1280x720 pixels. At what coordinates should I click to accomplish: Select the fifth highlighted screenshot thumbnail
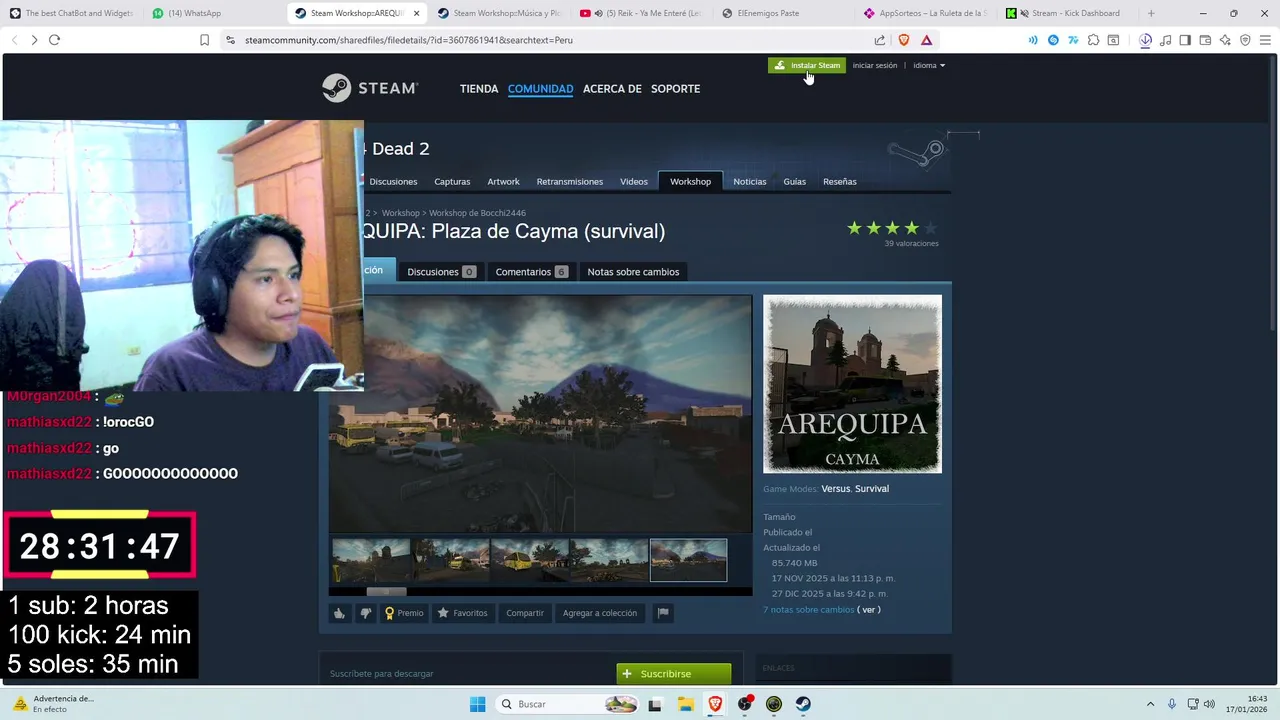click(x=688, y=560)
